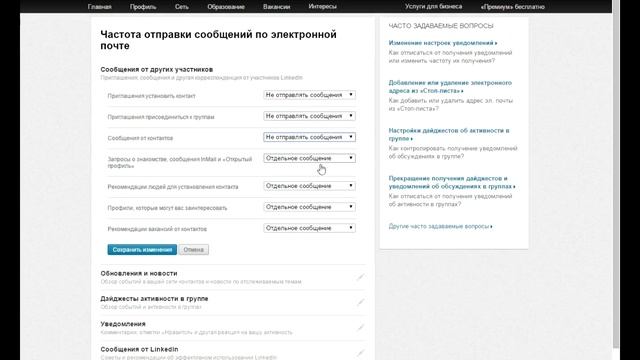Open the Сеть menu item
The width and height of the screenshot is (640, 360).
(182, 7)
